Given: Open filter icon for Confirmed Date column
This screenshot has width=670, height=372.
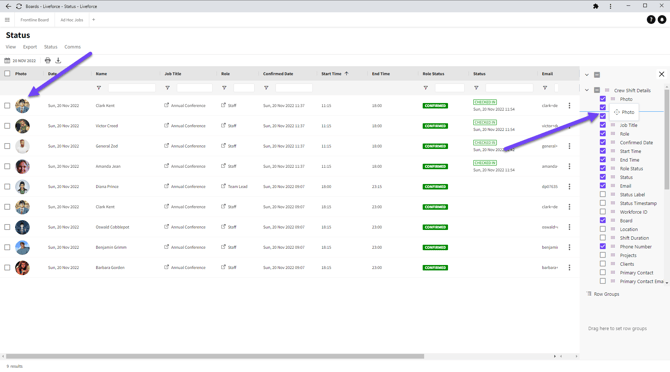Looking at the screenshot, I should pos(266,88).
